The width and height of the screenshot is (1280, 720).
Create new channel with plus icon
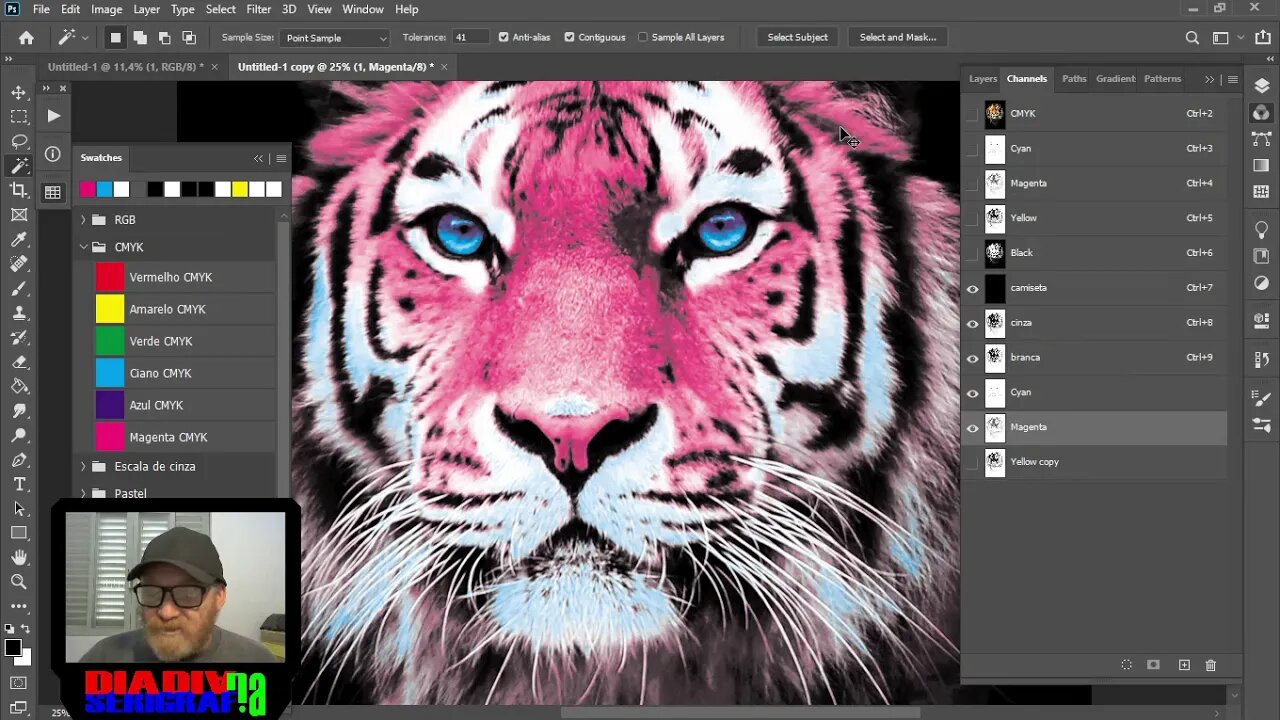pyautogui.click(x=1184, y=665)
